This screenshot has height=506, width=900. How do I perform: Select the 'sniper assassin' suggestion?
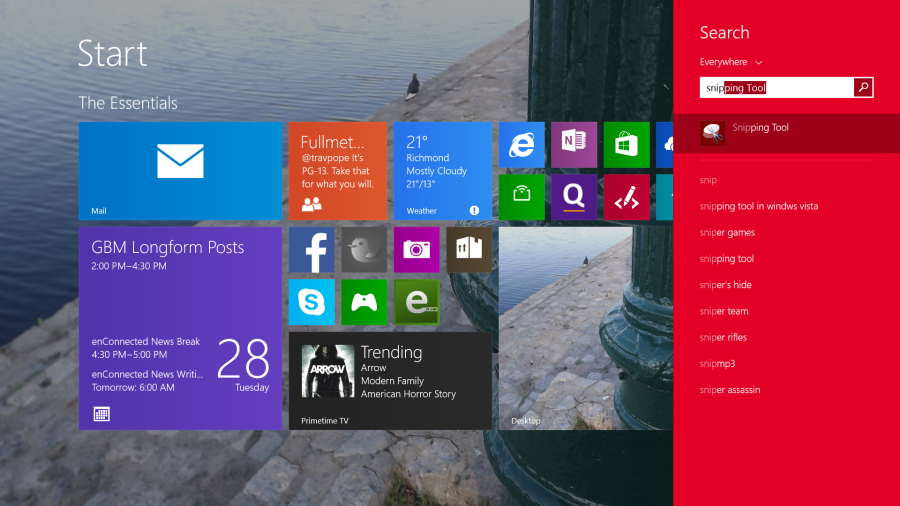pyautogui.click(x=730, y=390)
